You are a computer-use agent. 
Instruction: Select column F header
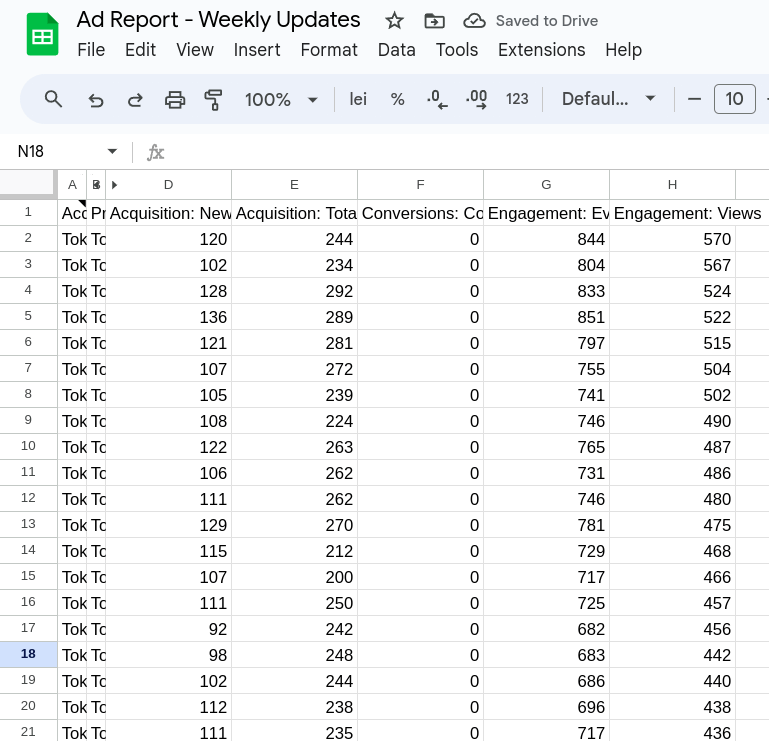tap(420, 184)
